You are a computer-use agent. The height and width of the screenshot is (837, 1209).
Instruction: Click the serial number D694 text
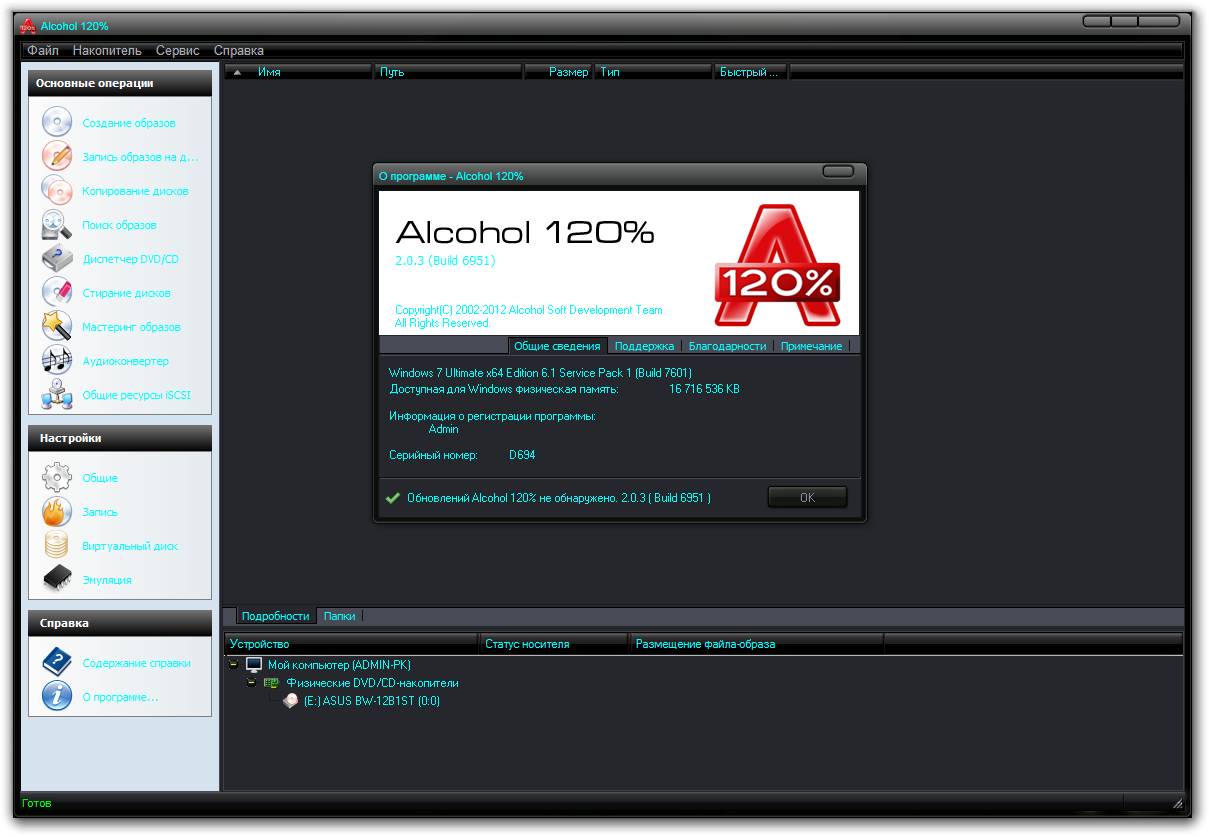pos(522,455)
